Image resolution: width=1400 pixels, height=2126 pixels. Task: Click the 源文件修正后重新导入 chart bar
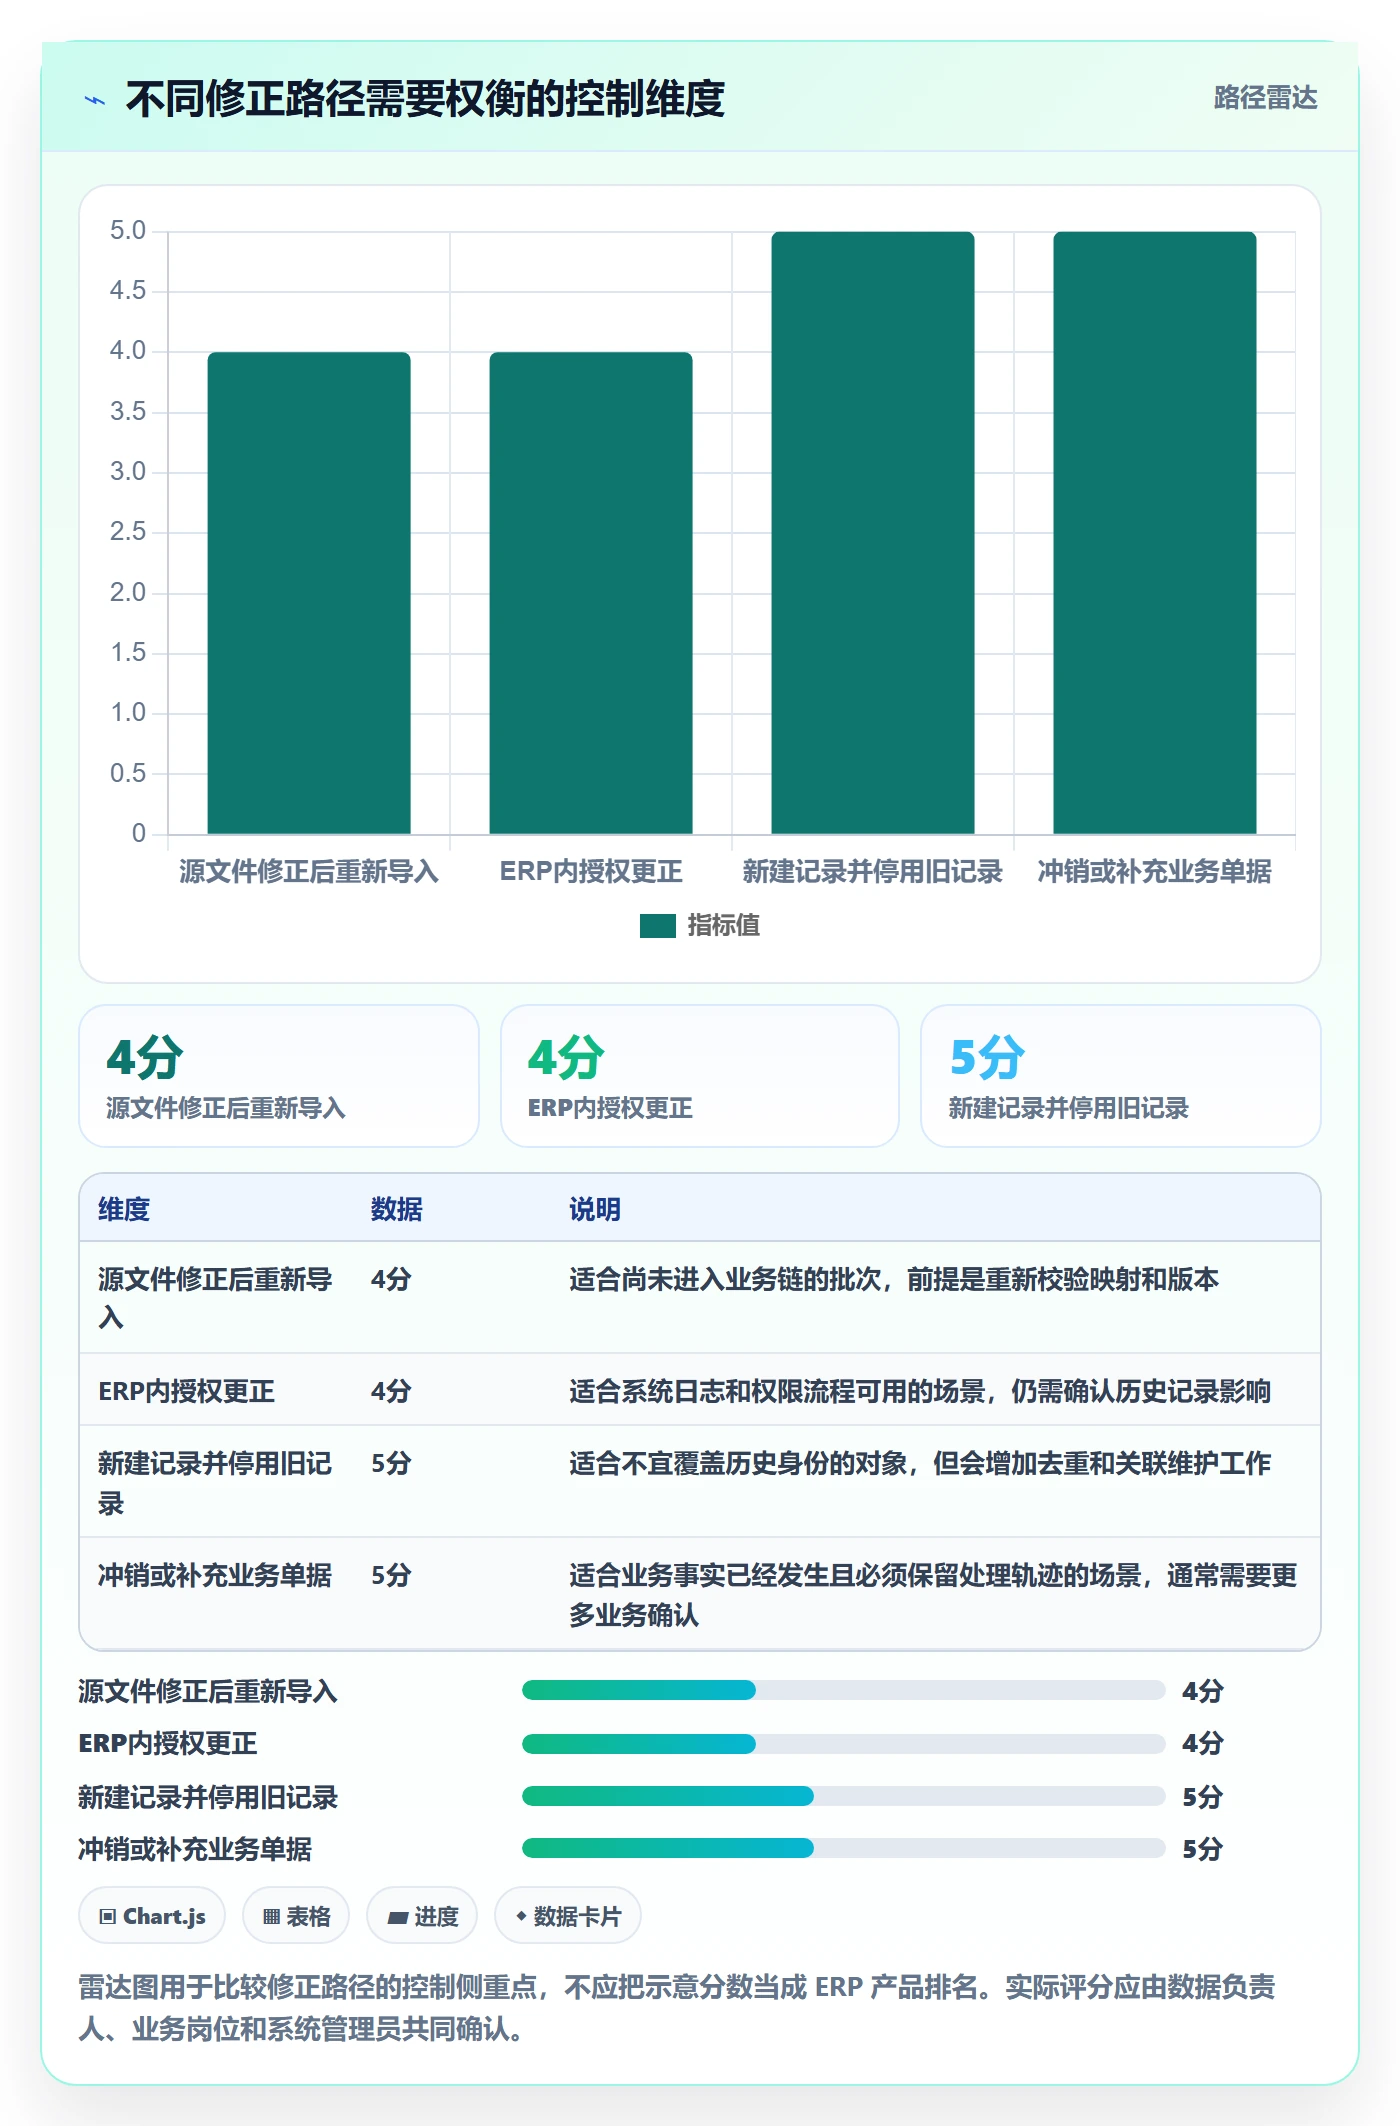click(x=309, y=593)
